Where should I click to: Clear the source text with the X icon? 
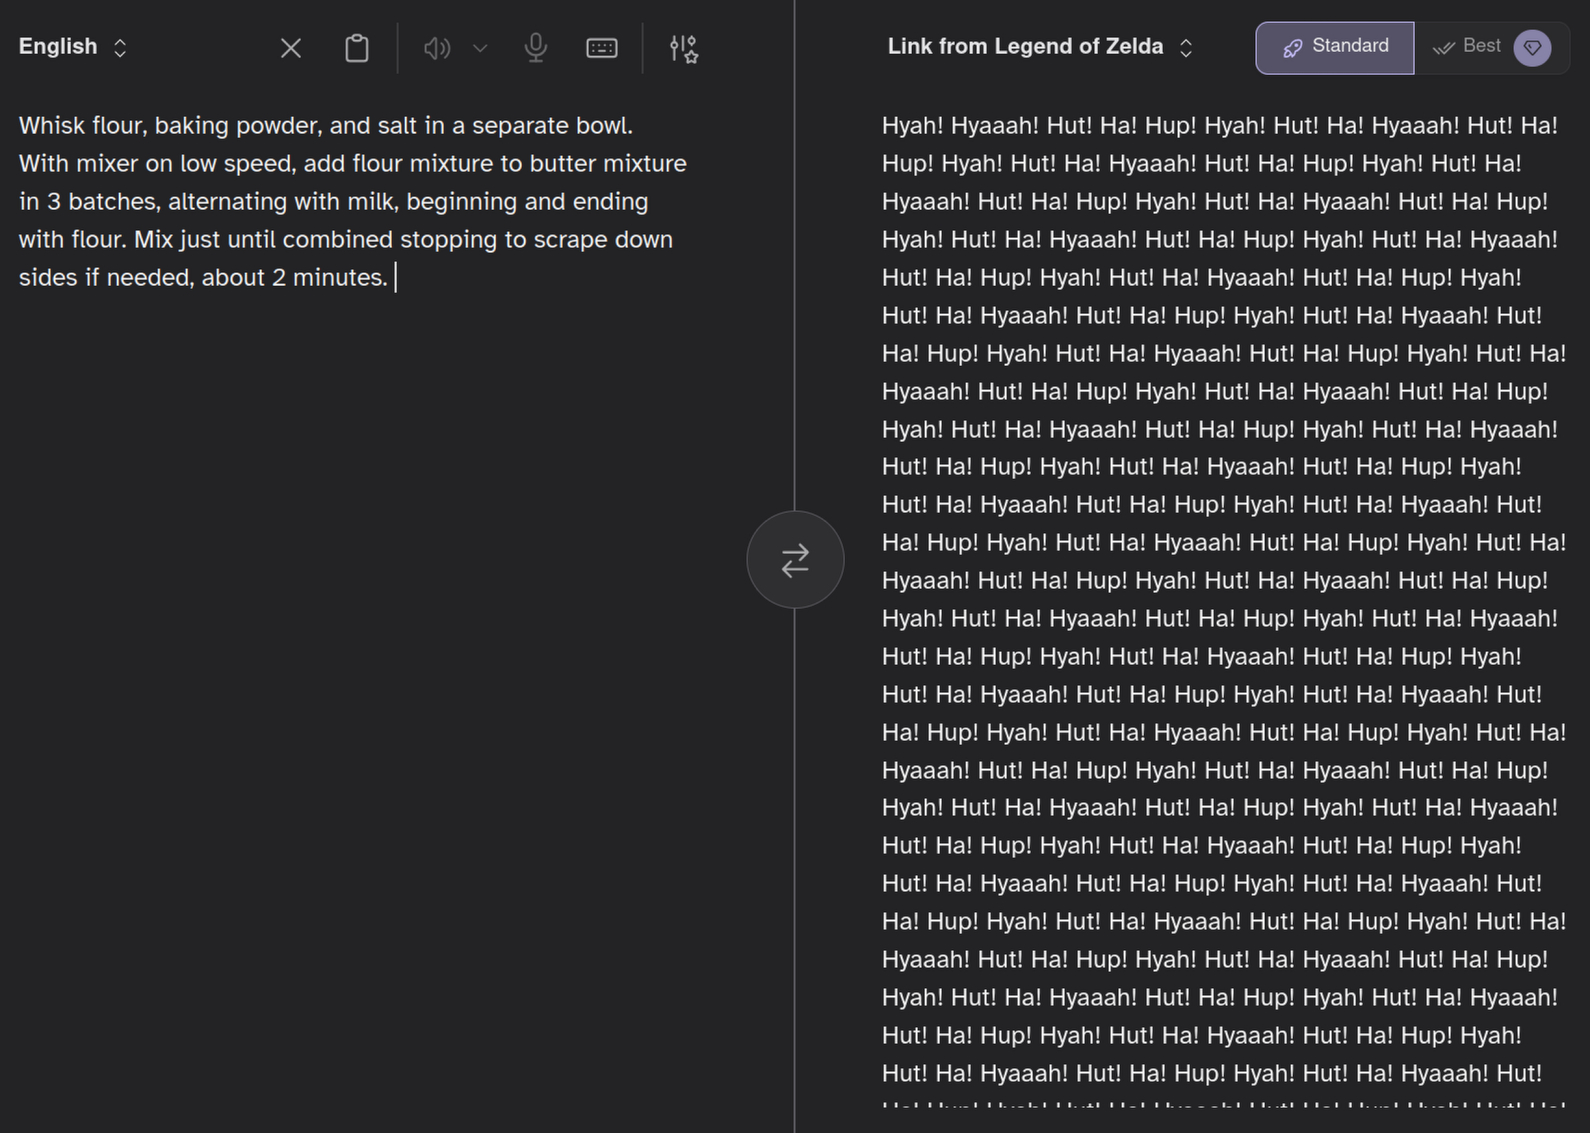291,48
